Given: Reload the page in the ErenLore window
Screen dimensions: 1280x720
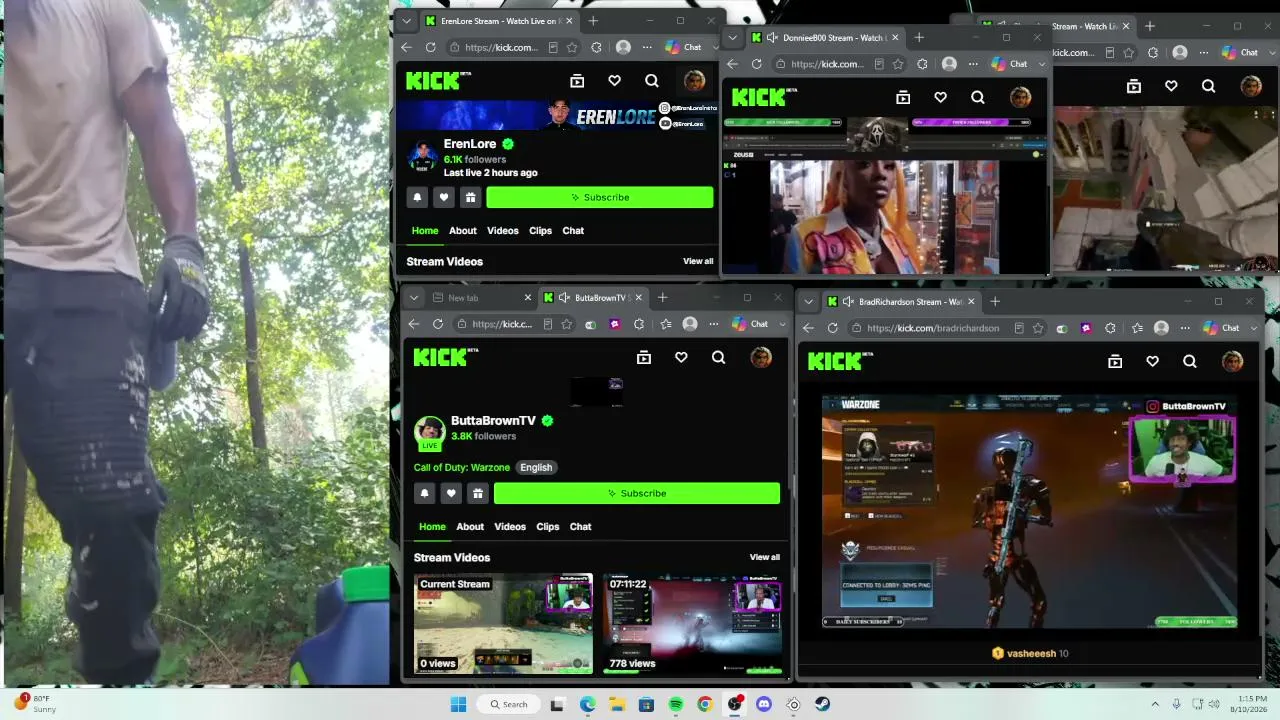Looking at the screenshot, I should coord(430,47).
